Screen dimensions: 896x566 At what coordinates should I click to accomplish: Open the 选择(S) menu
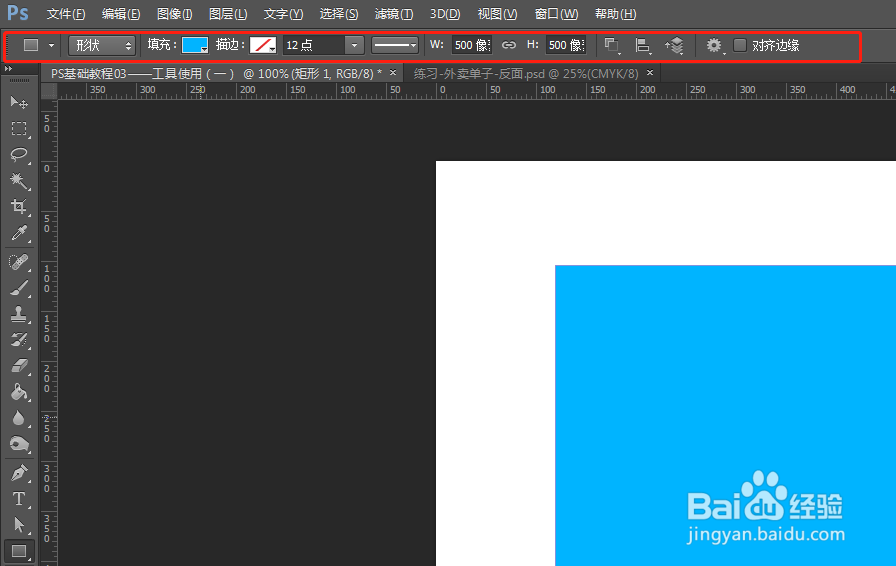(339, 14)
